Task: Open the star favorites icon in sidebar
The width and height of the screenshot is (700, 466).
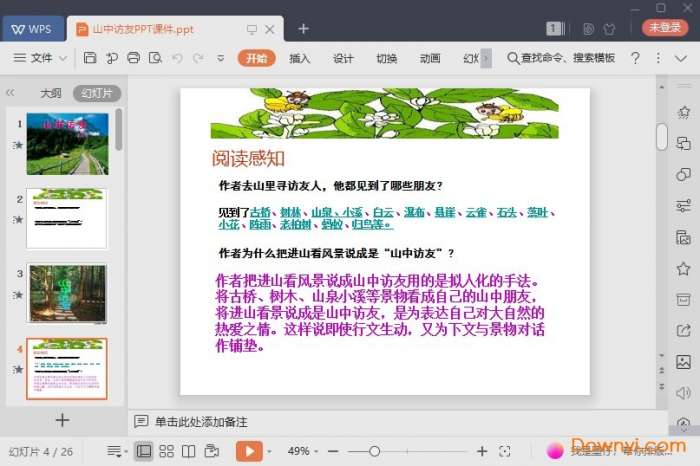Action: pos(683,269)
